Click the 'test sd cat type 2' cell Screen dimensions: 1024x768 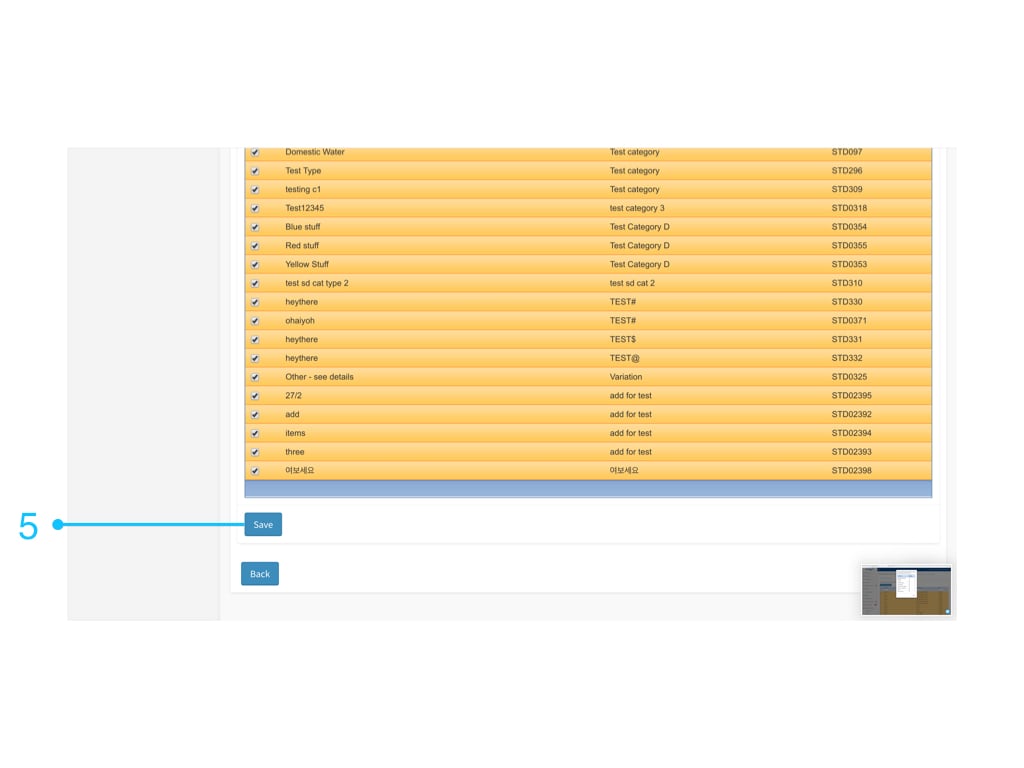coord(317,283)
